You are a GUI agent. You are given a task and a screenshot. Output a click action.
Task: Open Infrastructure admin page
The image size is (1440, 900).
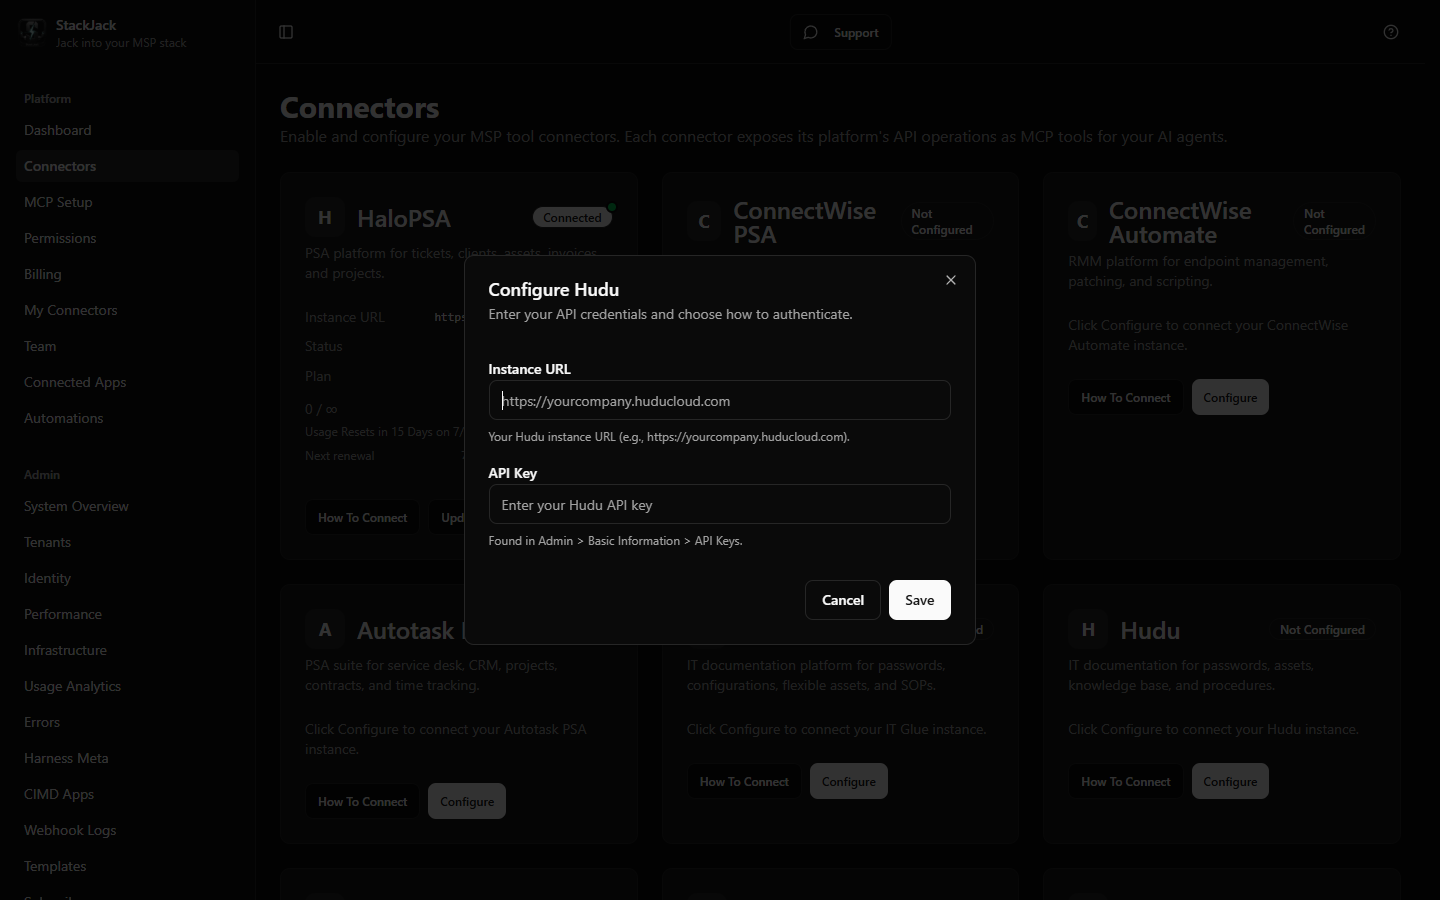(127, 650)
